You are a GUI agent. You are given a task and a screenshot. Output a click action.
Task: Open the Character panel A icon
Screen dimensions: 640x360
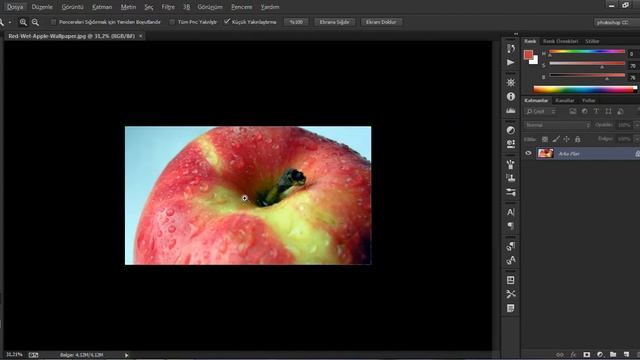511,212
